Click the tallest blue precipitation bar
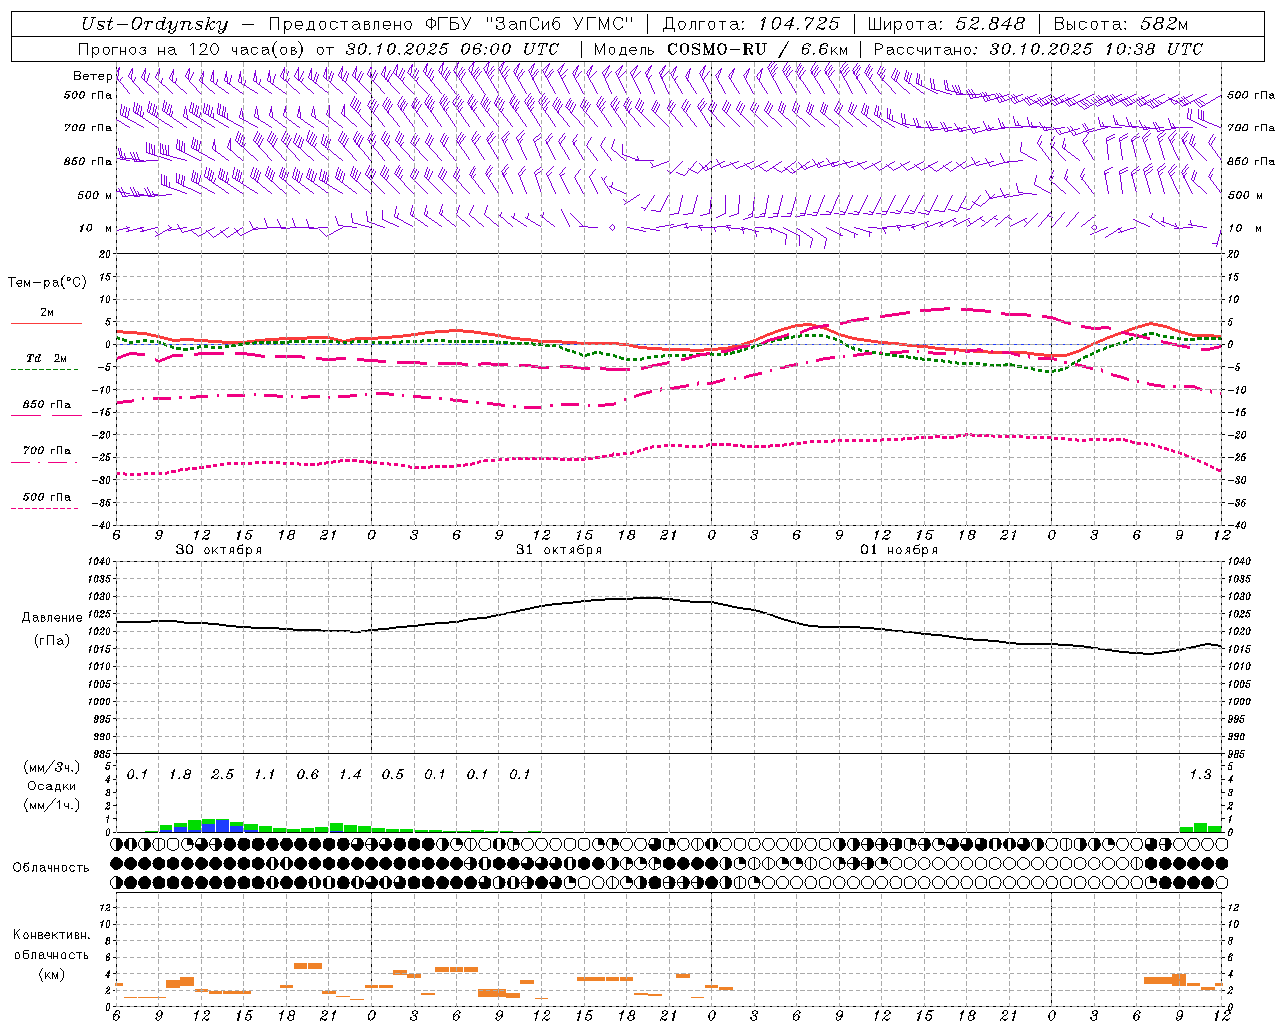Screen dimensions: 1280x1024 click(x=222, y=826)
